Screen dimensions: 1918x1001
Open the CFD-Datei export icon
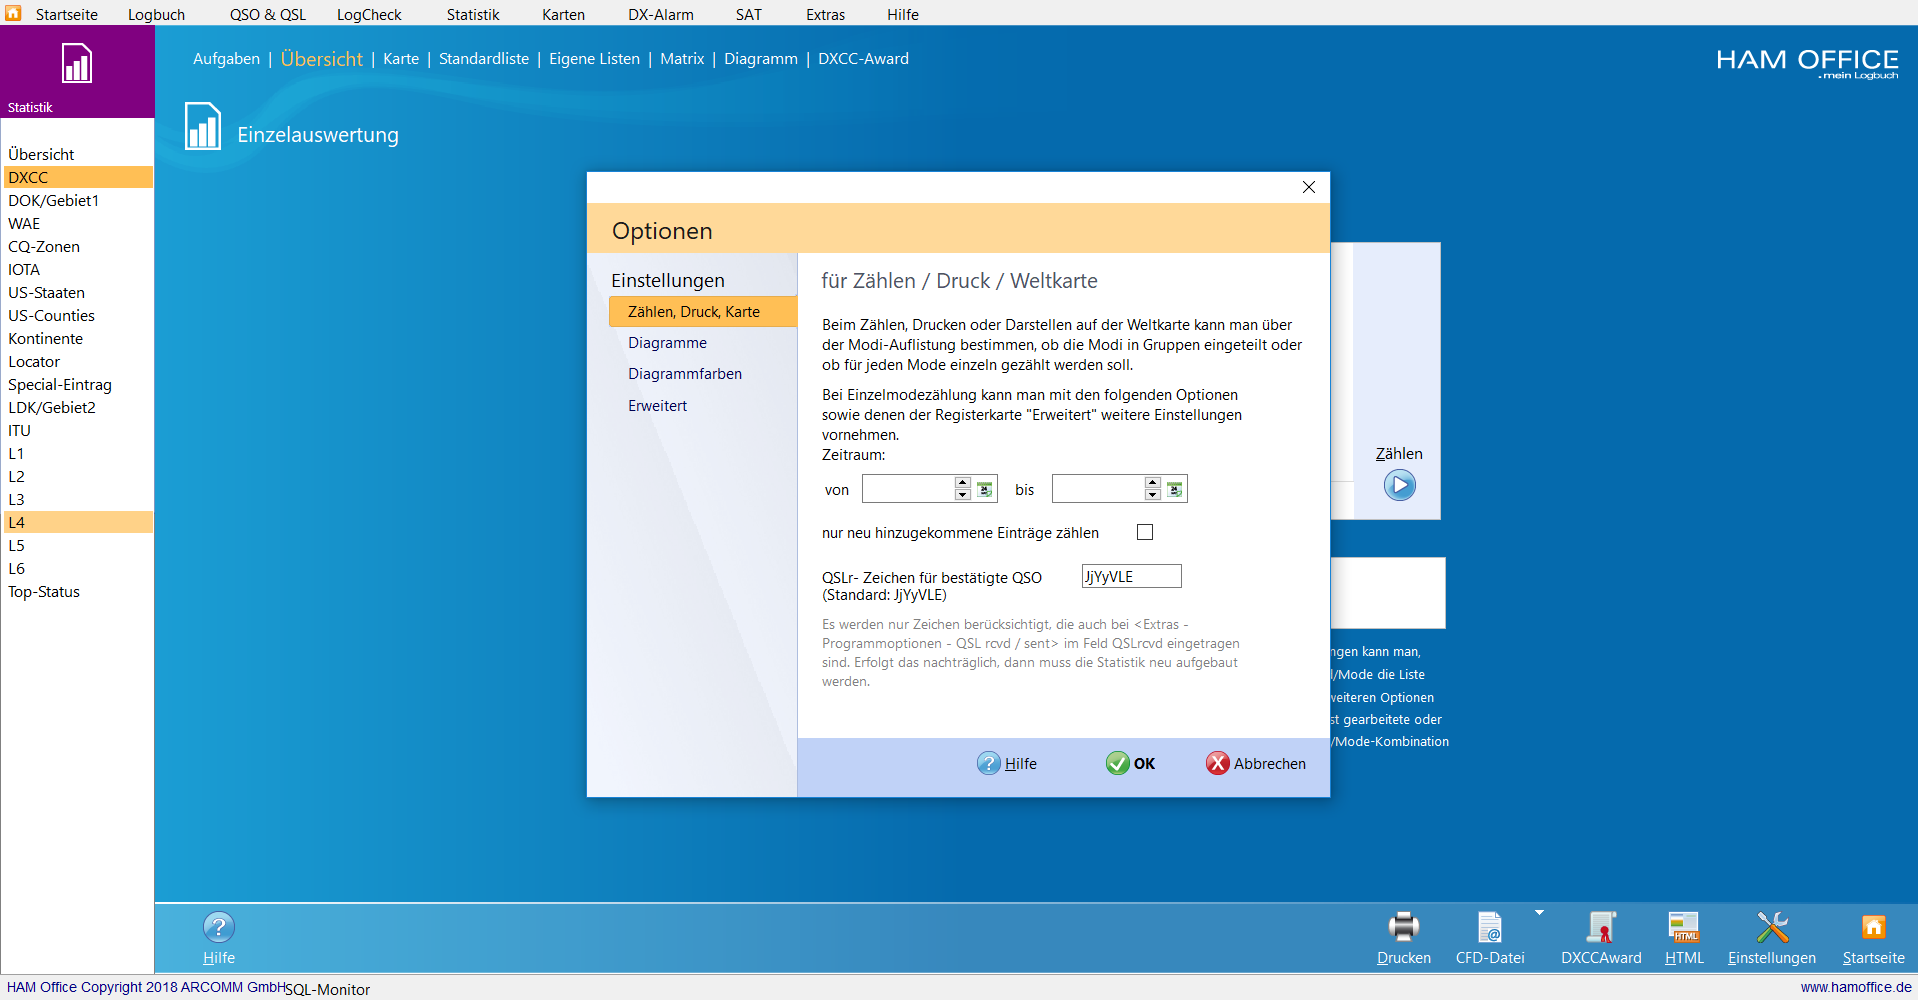coord(1489,927)
